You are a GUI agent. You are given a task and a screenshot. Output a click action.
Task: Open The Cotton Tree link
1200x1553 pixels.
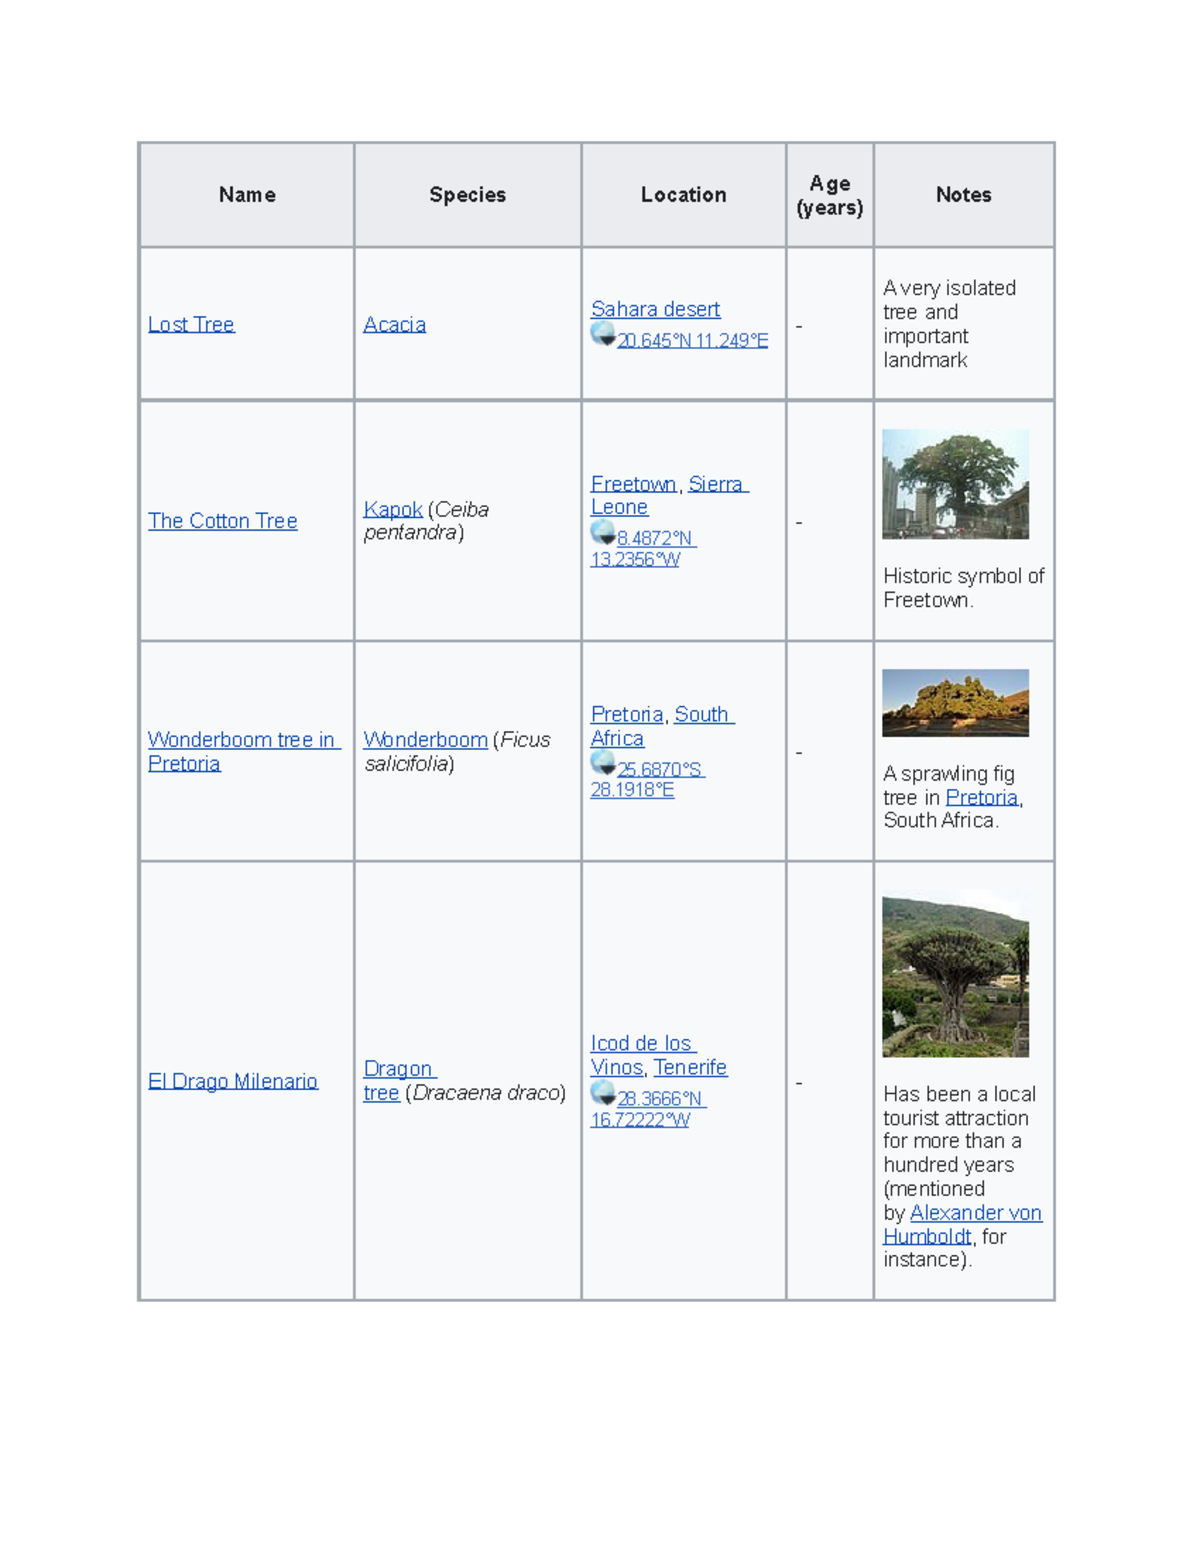pyautogui.click(x=222, y=521)
